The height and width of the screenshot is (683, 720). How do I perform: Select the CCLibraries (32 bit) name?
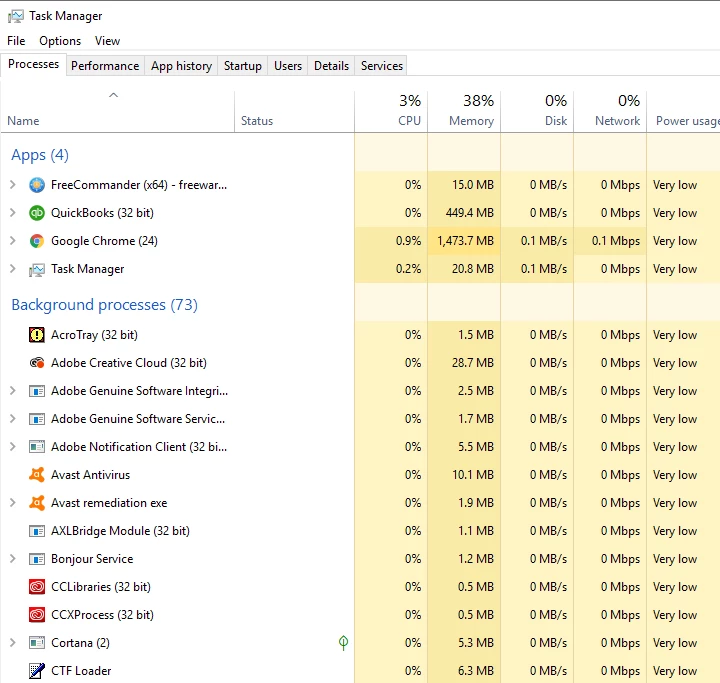coord(101,587)
